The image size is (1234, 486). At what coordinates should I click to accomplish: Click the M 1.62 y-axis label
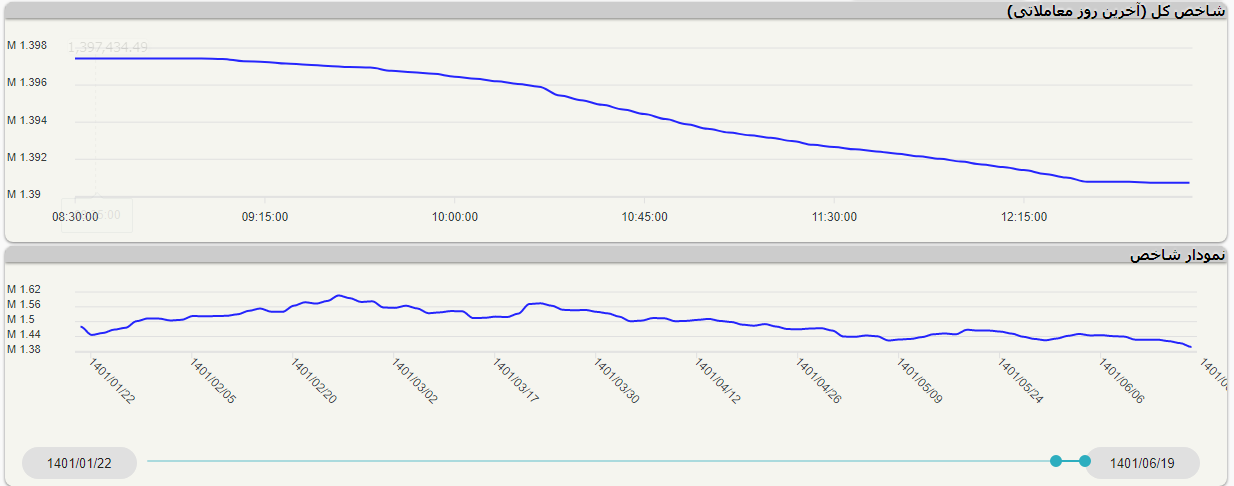tap(24, 289)
